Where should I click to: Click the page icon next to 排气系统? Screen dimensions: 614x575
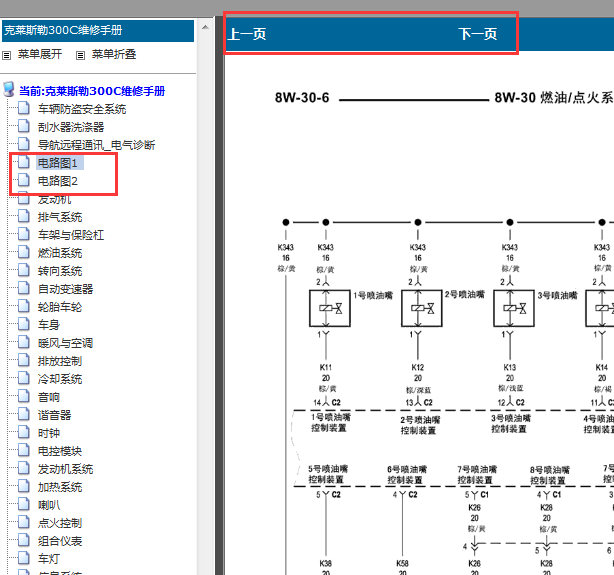click(x=24, y=216)
